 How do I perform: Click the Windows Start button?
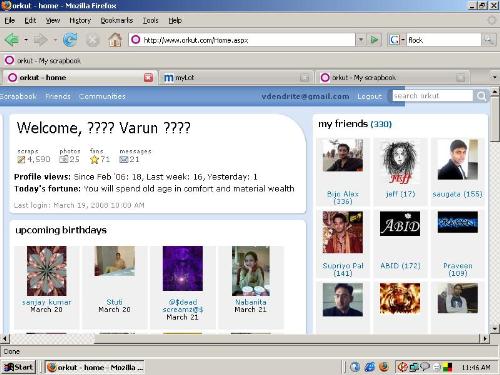[x=18, y=367]
